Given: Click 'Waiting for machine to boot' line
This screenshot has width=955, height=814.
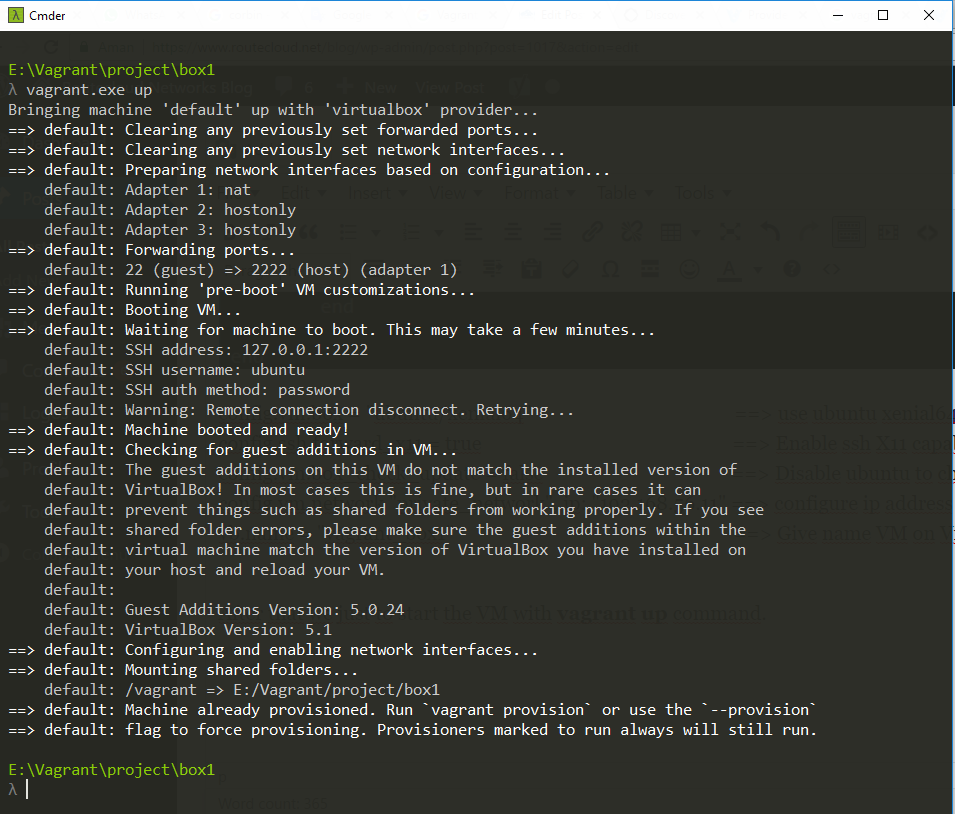Looking at the screenshot, I should [x=331, y=330].
